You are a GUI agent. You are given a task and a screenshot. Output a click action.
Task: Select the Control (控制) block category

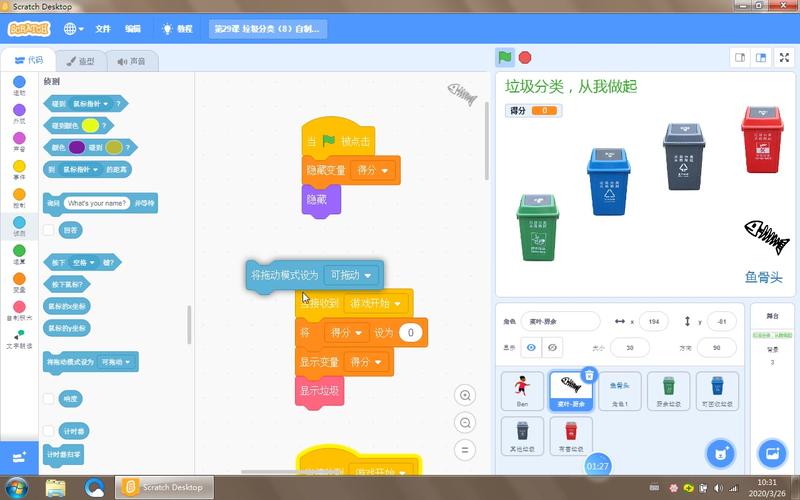pos(19,198)
